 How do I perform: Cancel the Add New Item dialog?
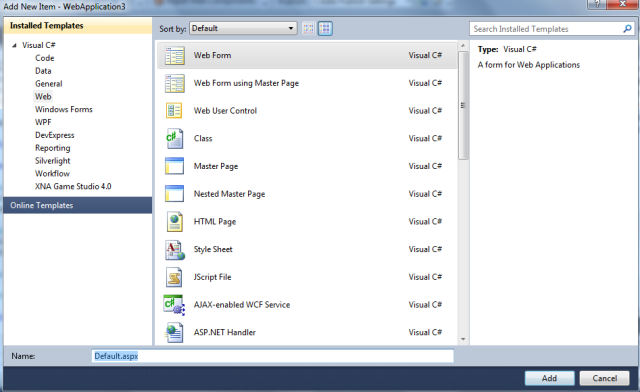(x=604, y=378)
